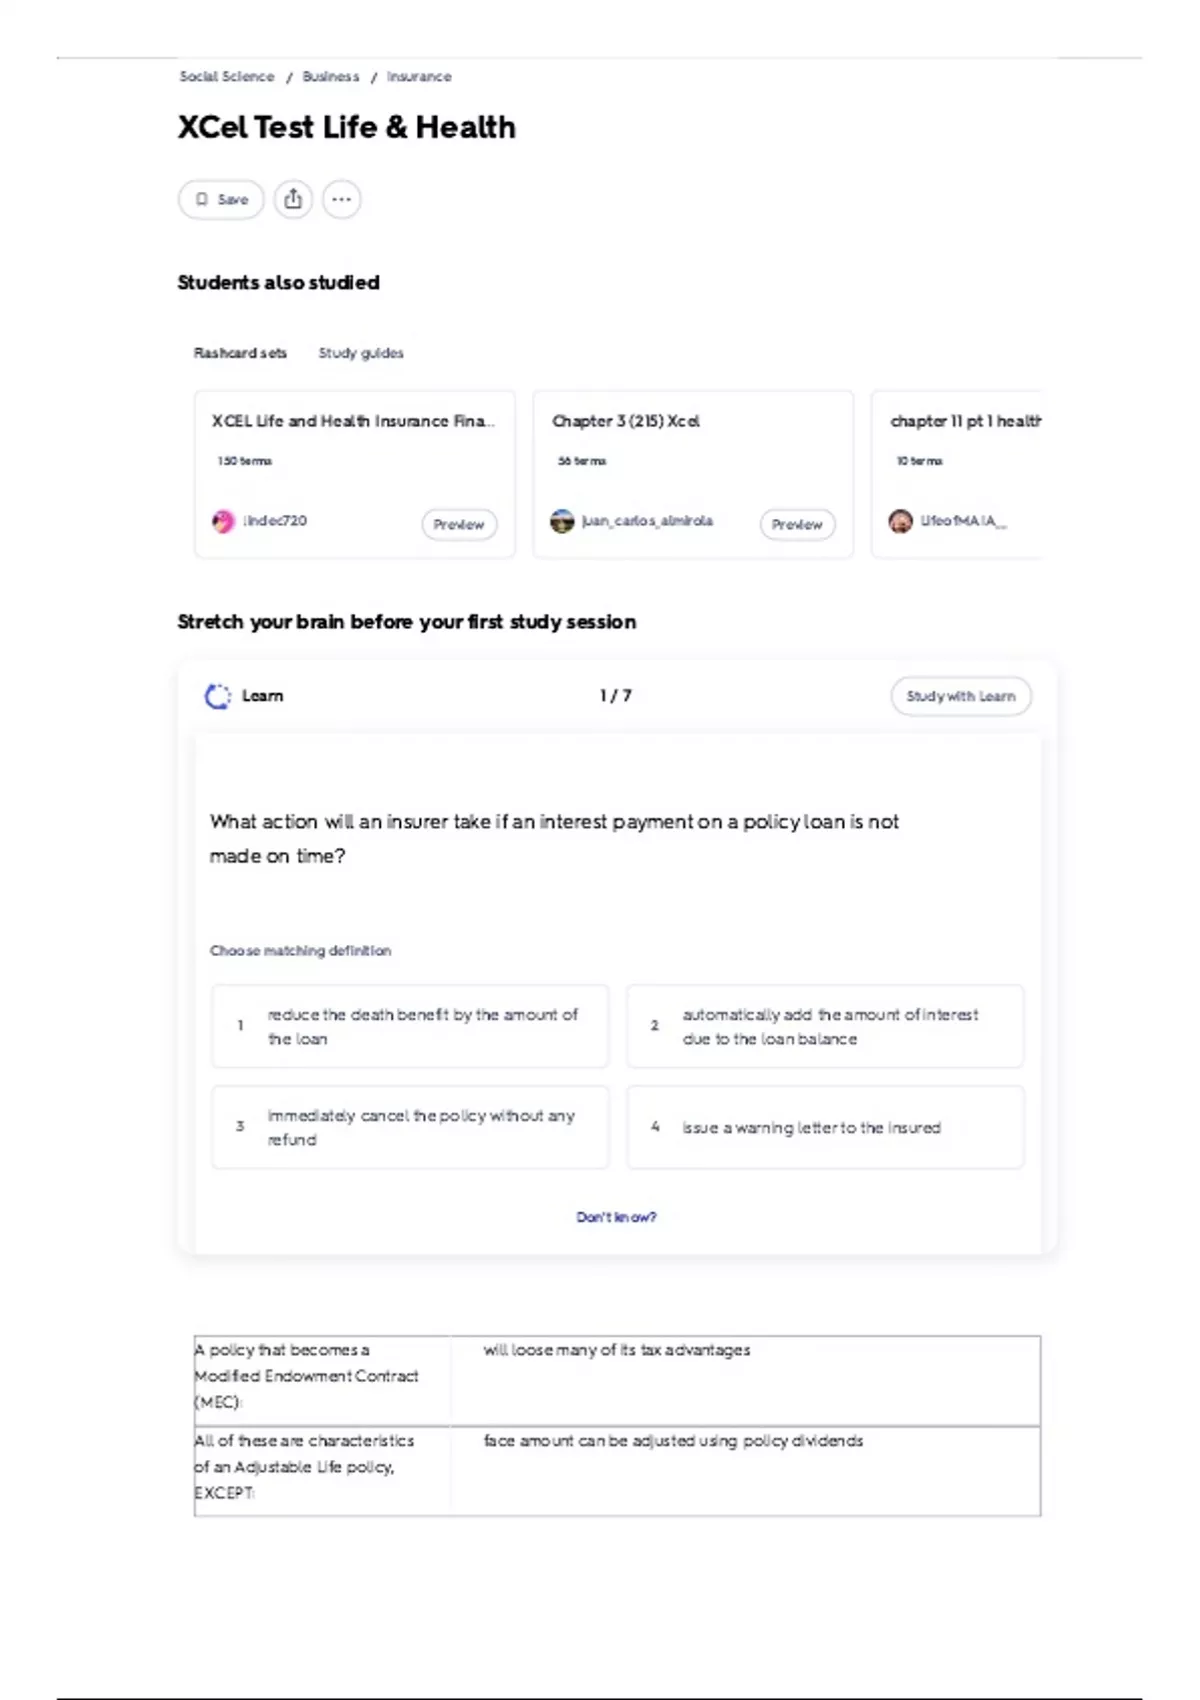The width and height of the screenshot is (1200, 1700).
Task: Click lindec720's profile avatar
Action: pyautogui.click(x=223, y=521)
